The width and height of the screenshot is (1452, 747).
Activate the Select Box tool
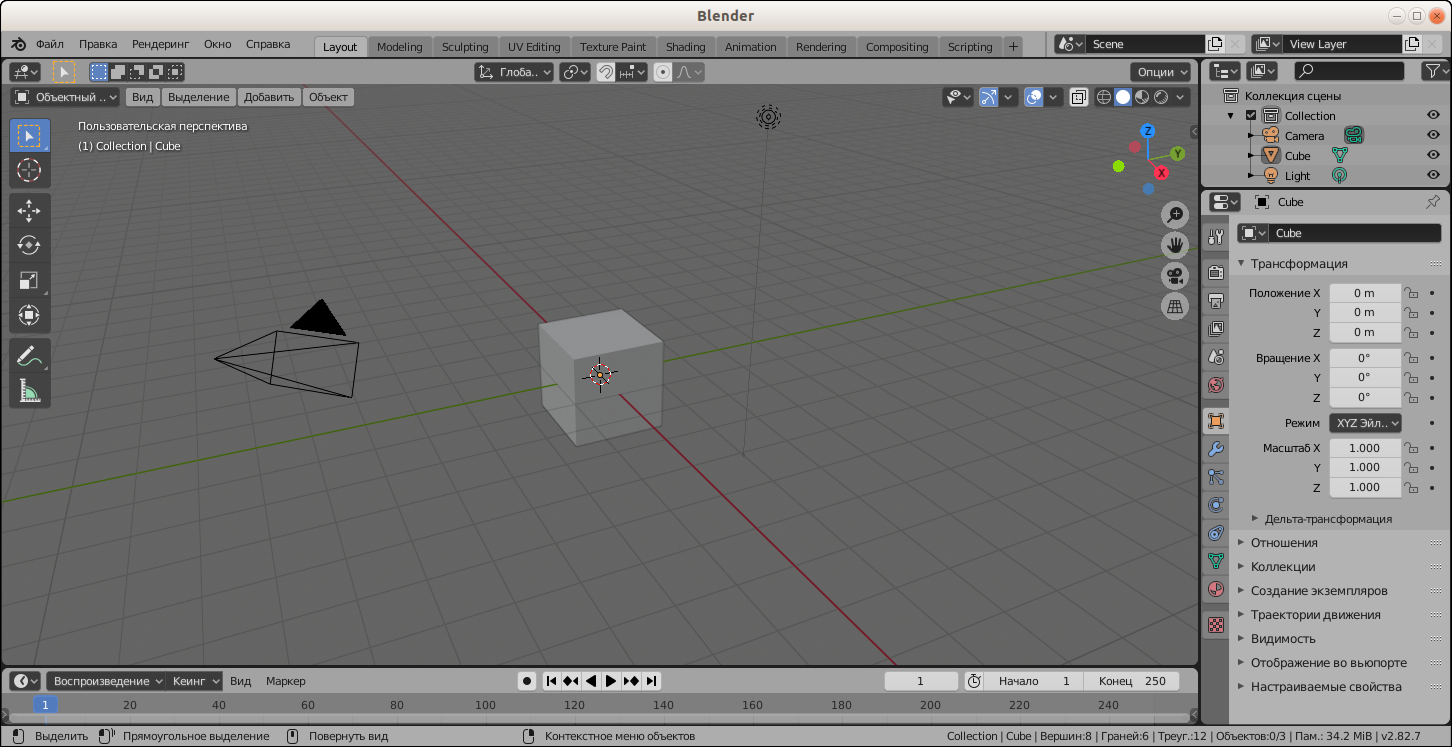[29, 135]
